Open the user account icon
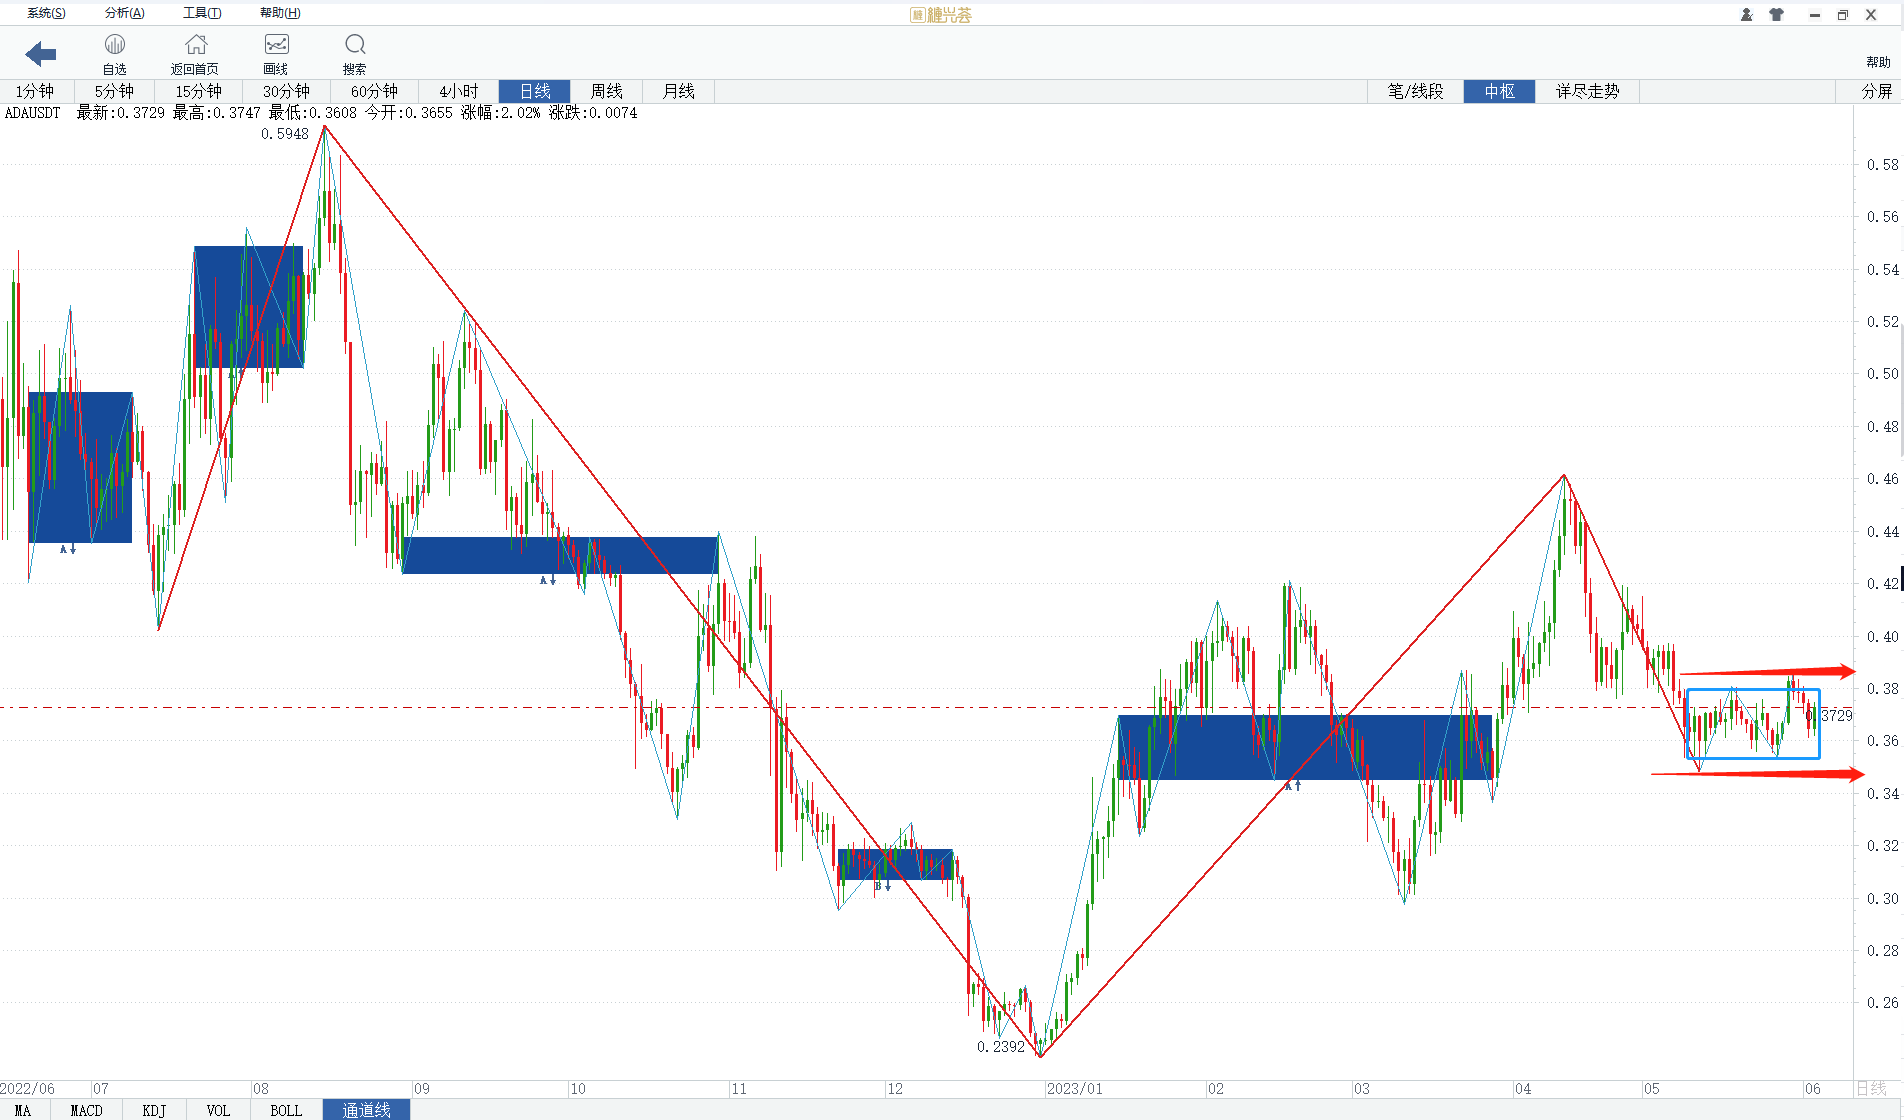This screenshot has width=1904, height=1120. tap(1746, 15)
